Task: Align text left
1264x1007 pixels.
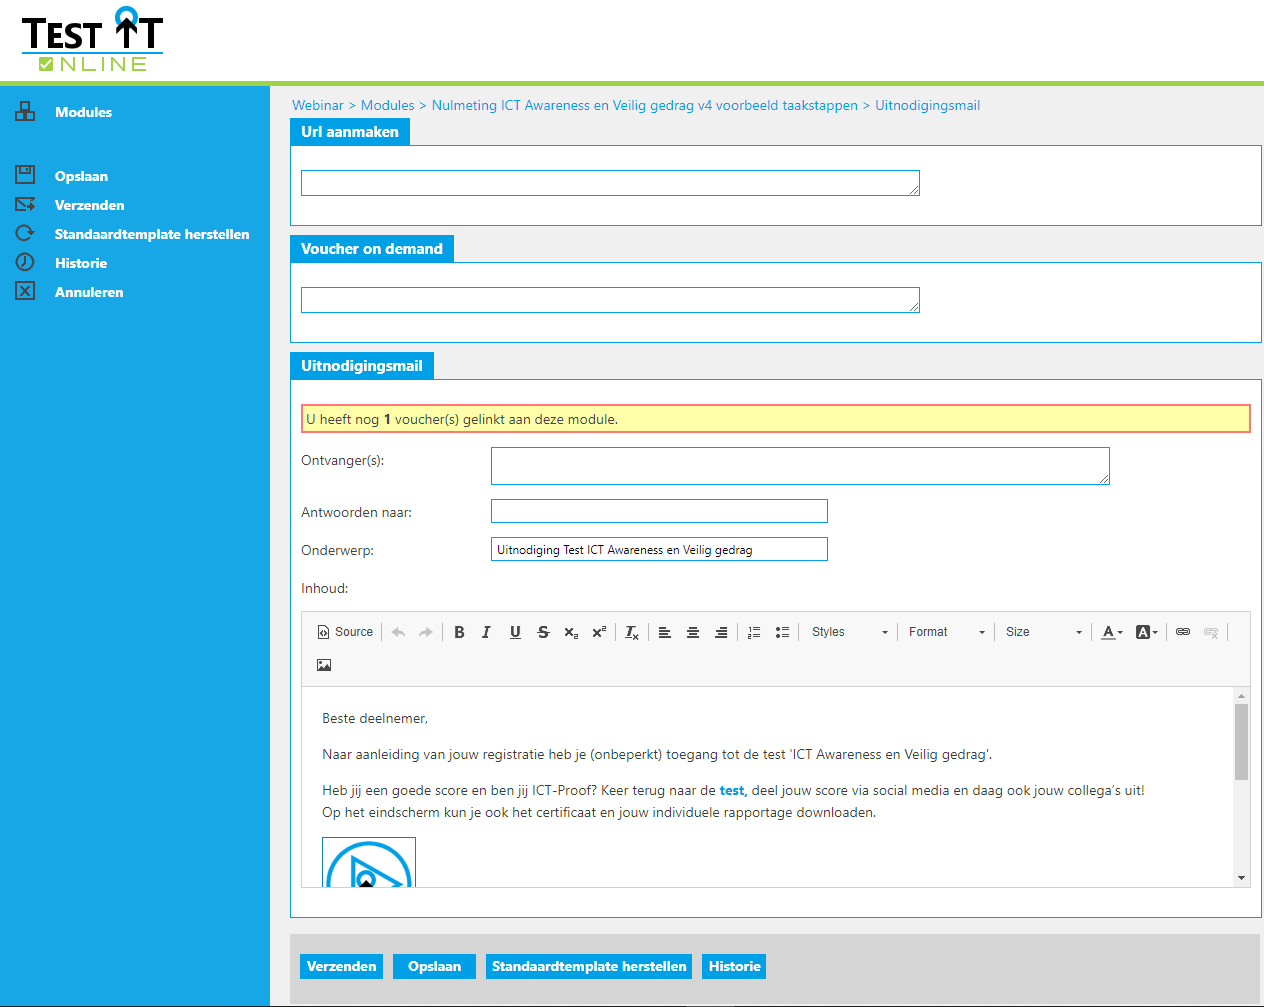Action: [x=665, y=632]
